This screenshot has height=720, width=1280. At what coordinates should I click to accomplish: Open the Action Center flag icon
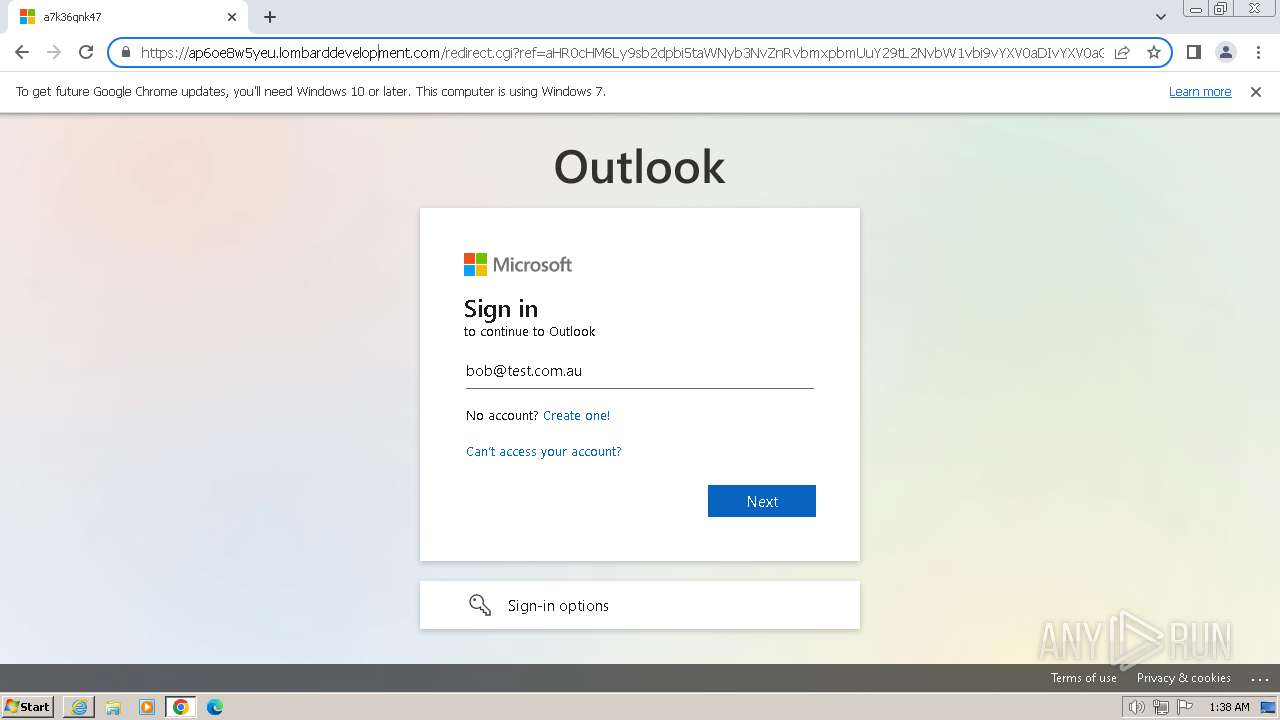pos(1185,707)
